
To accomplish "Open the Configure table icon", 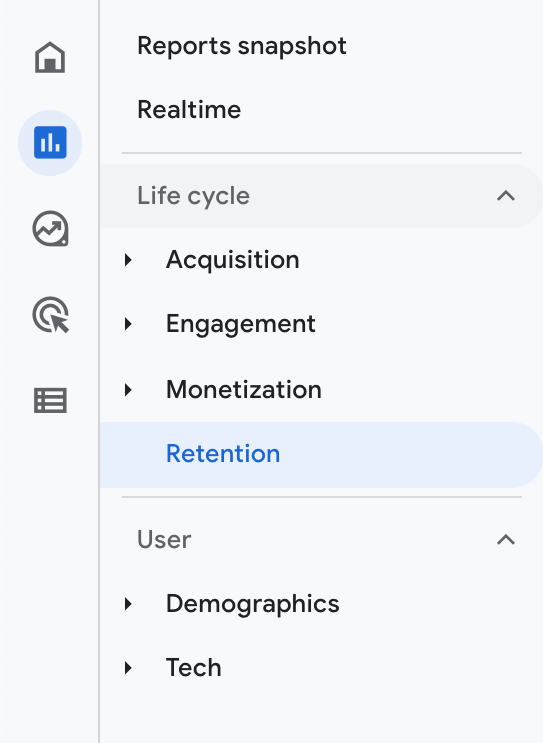I will (x=50, y=401).
